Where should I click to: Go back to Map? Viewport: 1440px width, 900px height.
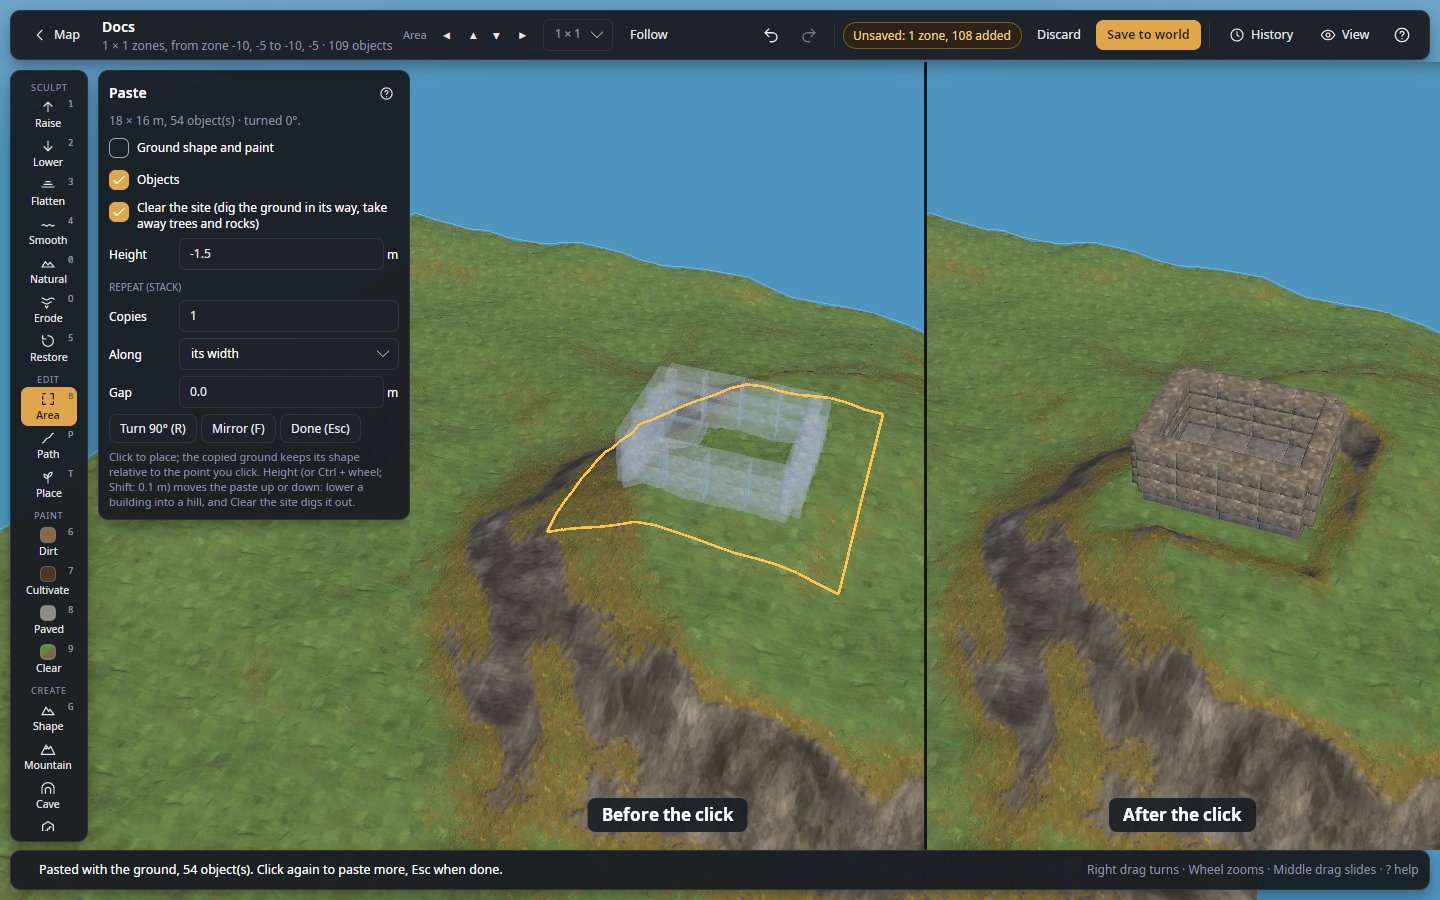tap(57, 35)
